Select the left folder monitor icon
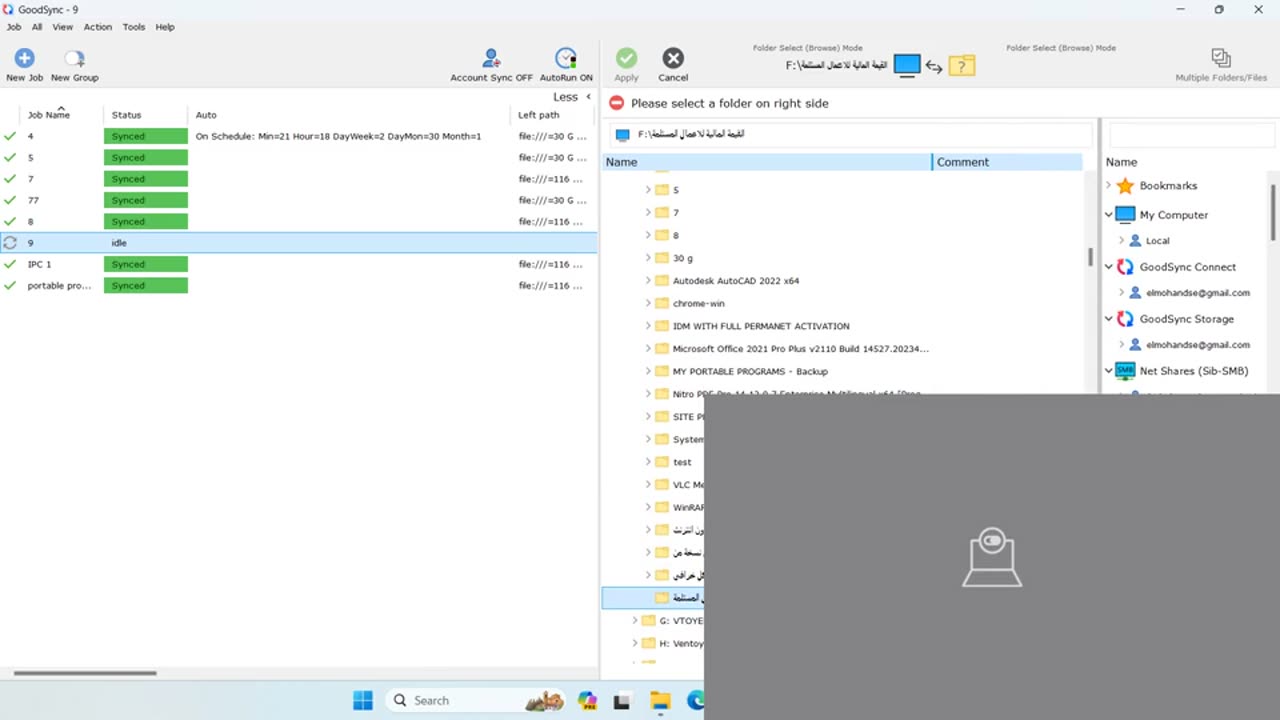 pyautogui.click(x=907, y=65)
